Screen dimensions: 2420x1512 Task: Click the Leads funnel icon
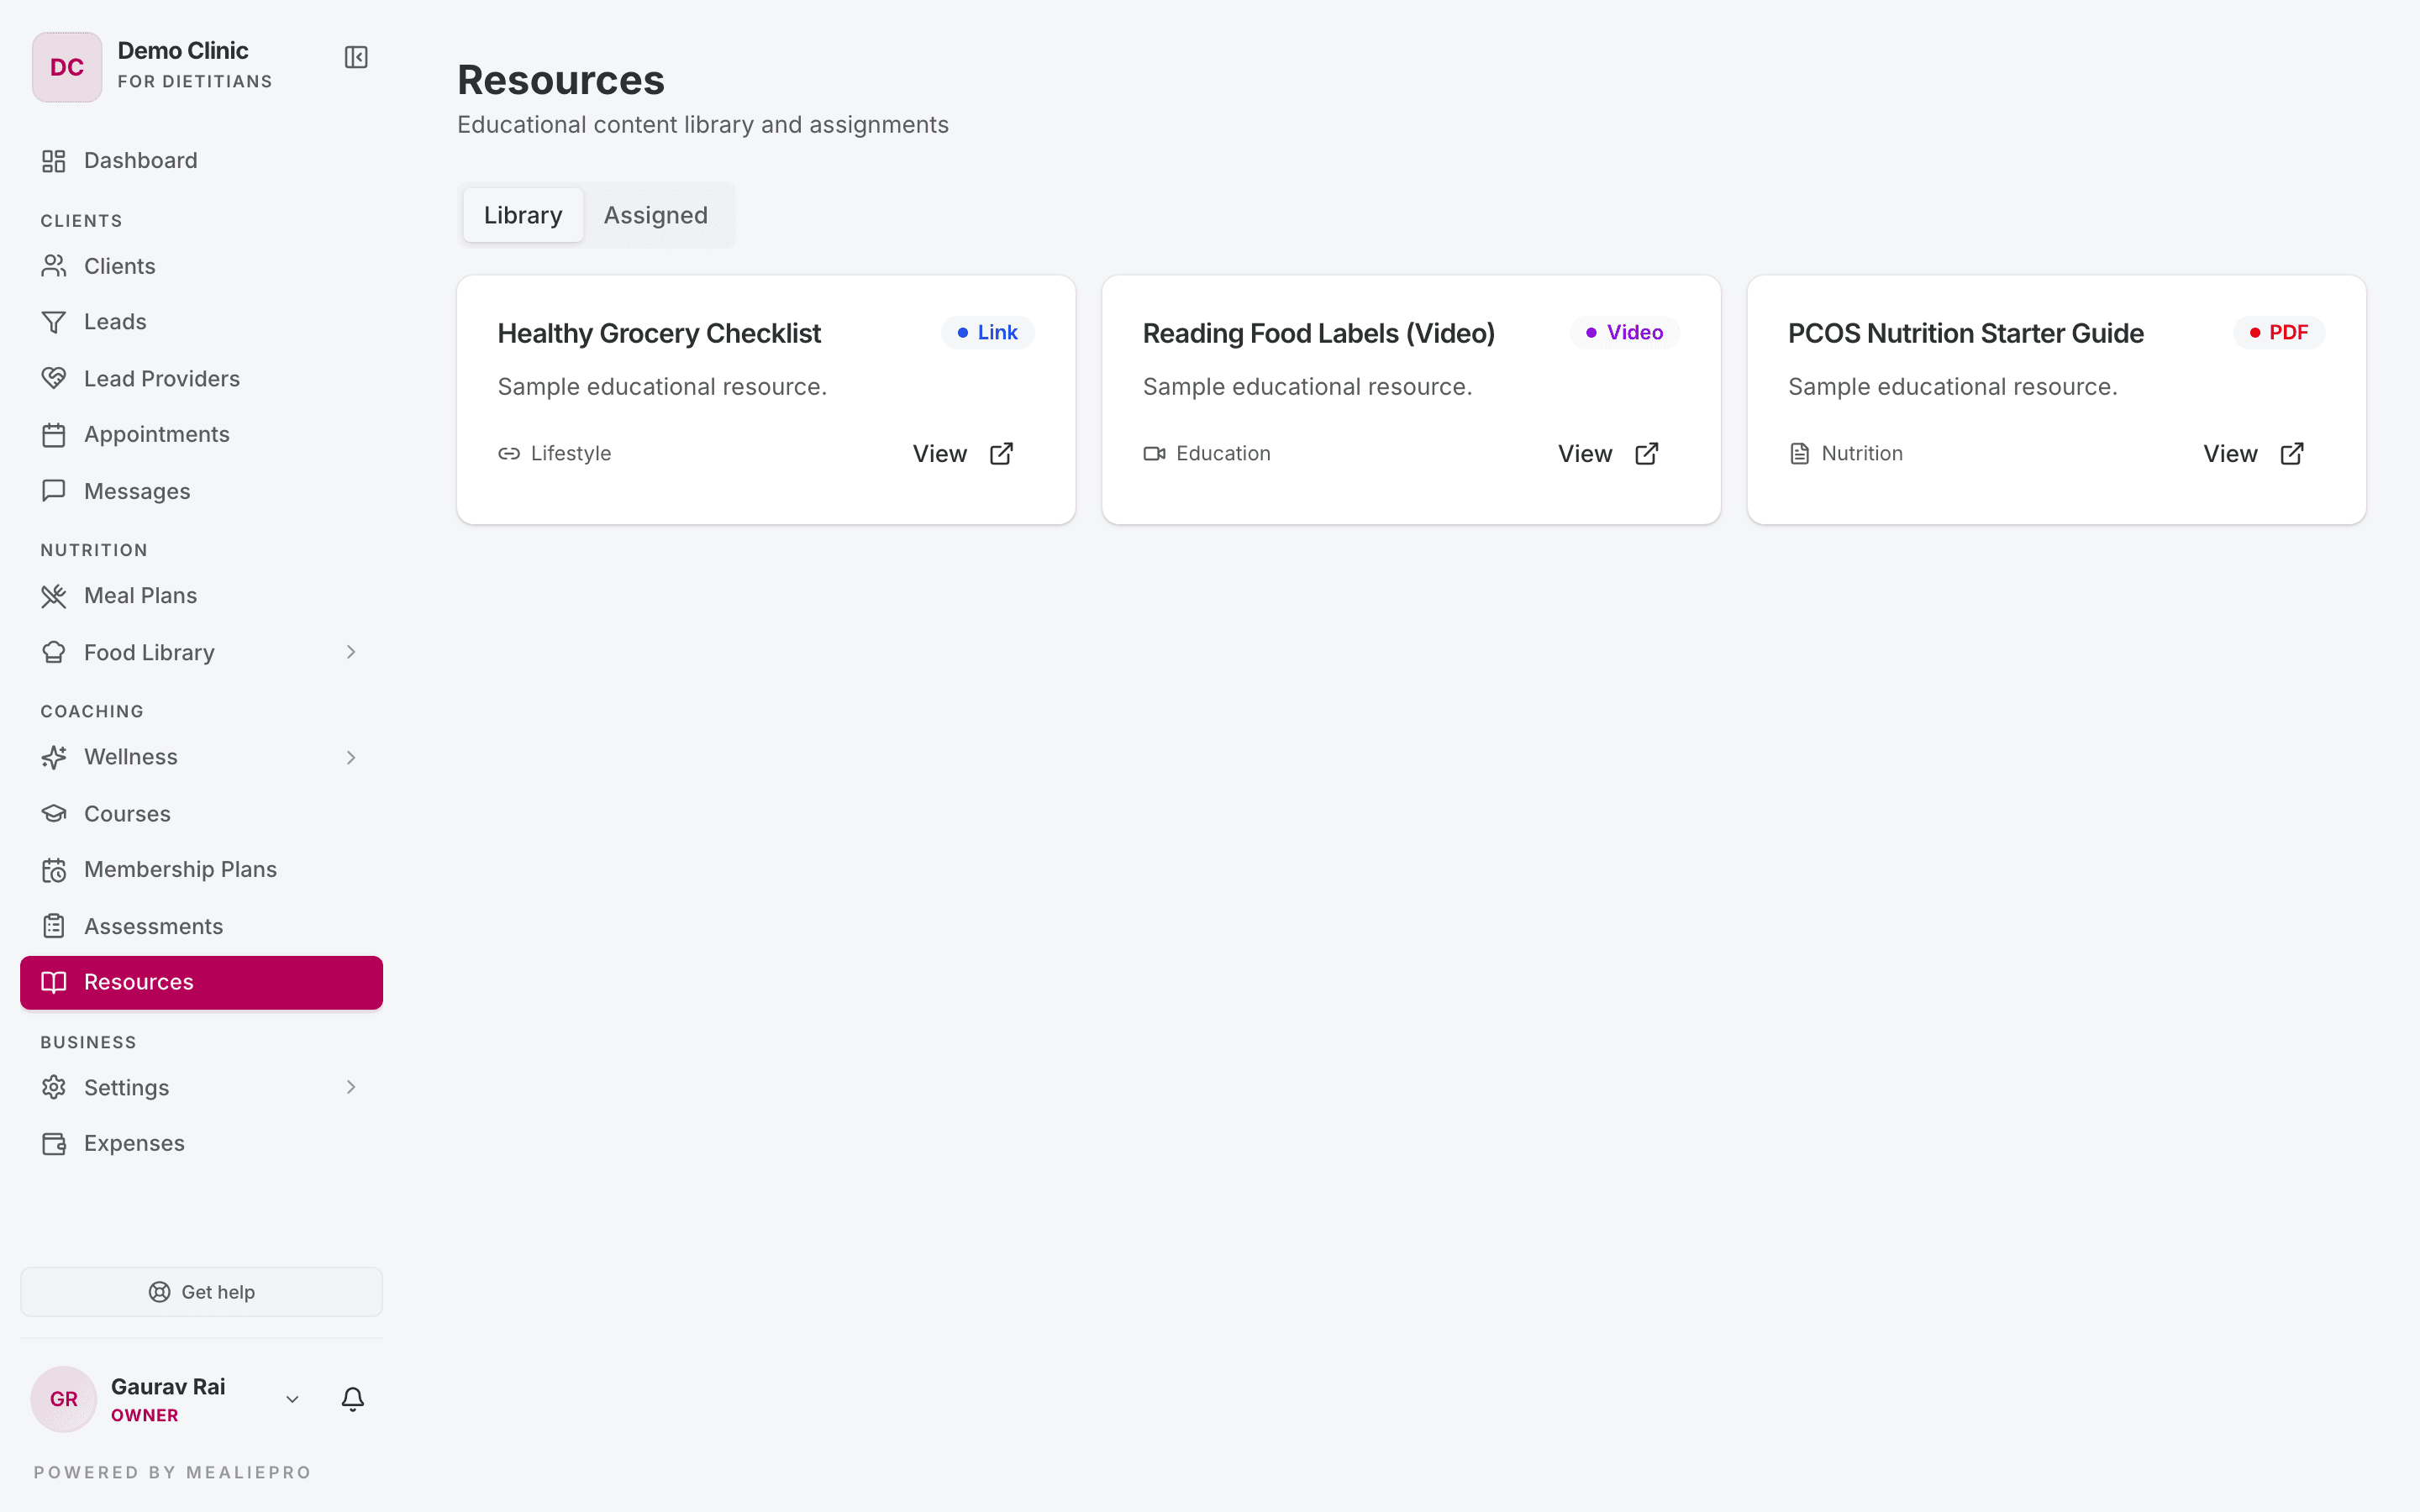coord(54,322)
